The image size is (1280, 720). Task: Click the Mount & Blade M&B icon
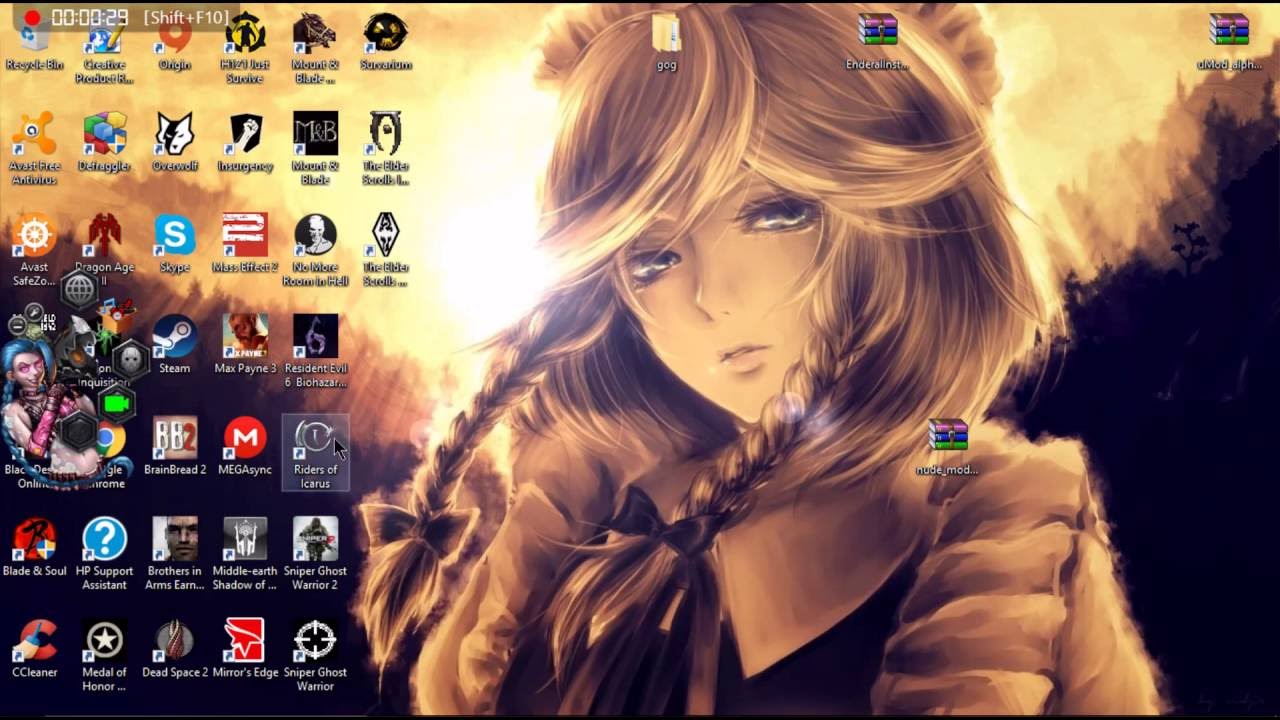click(x=315, y=148)
